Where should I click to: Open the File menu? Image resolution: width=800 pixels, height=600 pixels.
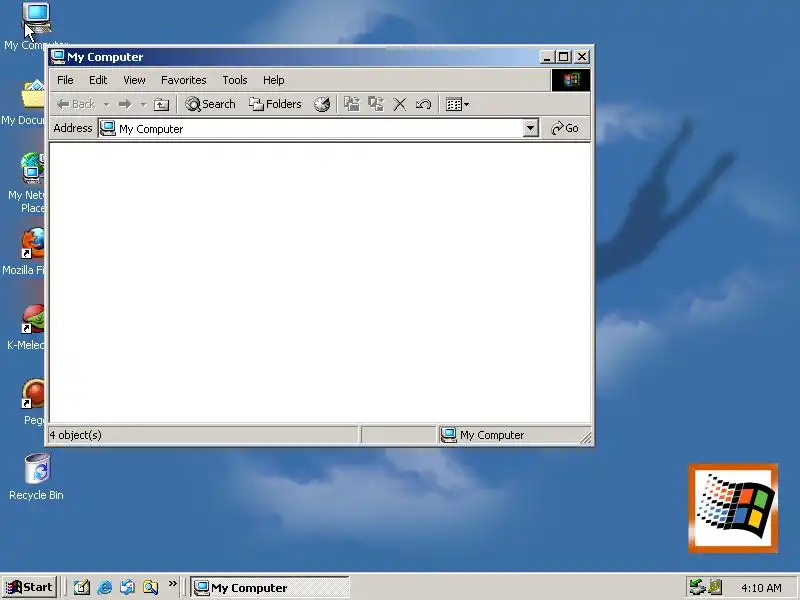[x=65, y=80]
